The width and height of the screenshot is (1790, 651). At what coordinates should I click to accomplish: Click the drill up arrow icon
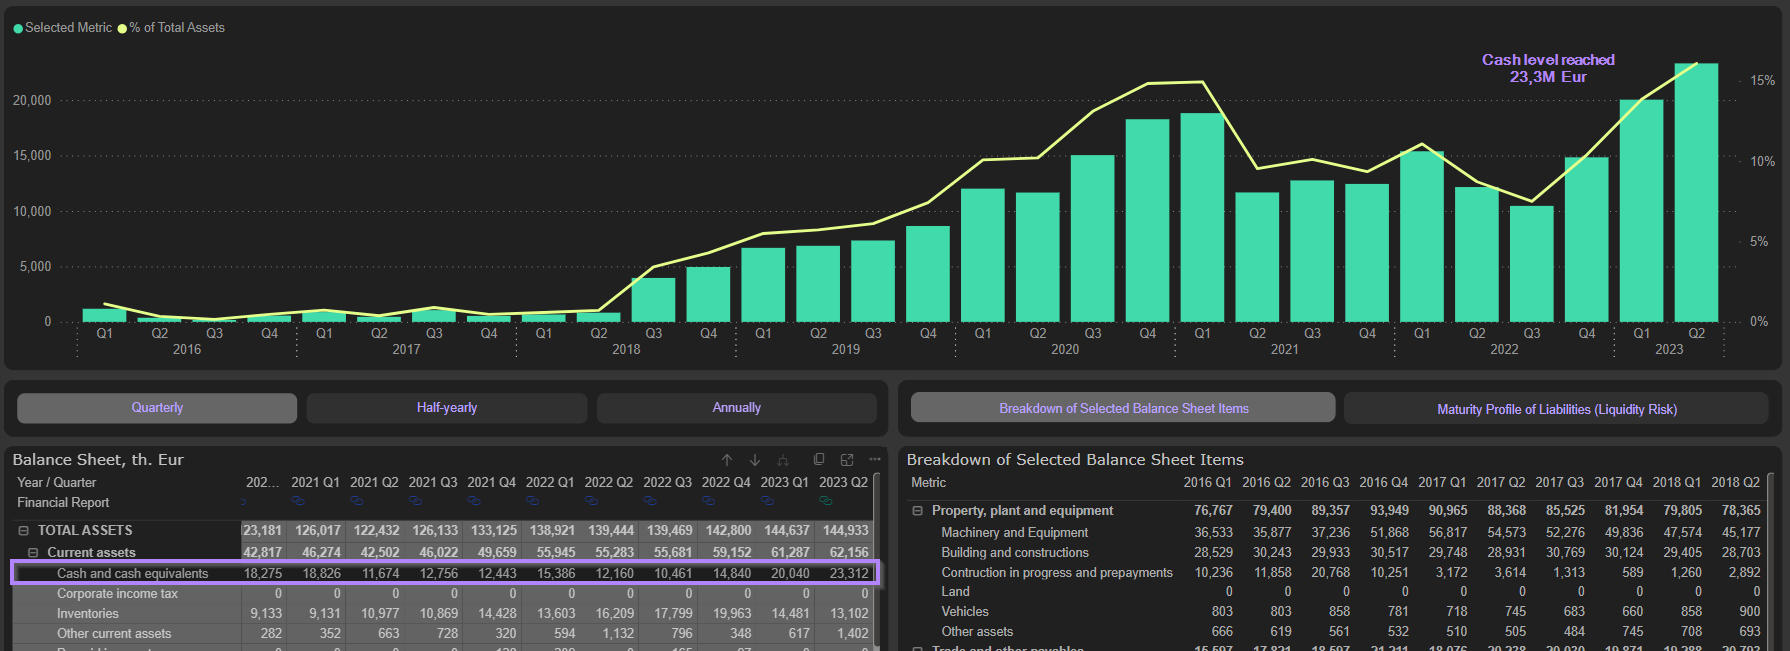(x=727, y=460)
